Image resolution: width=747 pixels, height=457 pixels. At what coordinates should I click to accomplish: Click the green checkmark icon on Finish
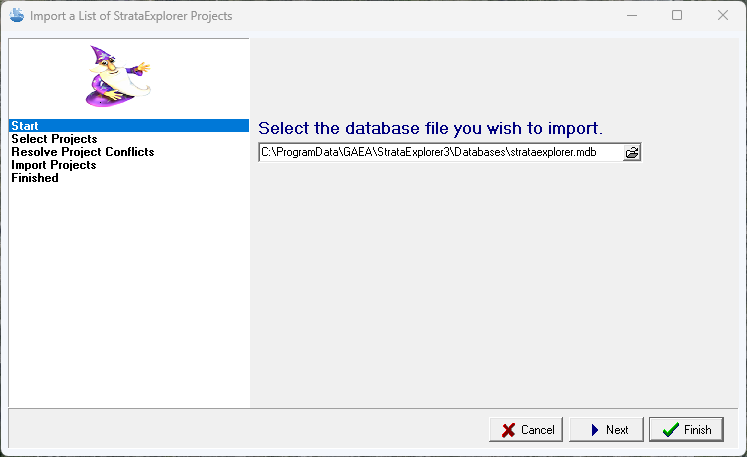[669, 429]
